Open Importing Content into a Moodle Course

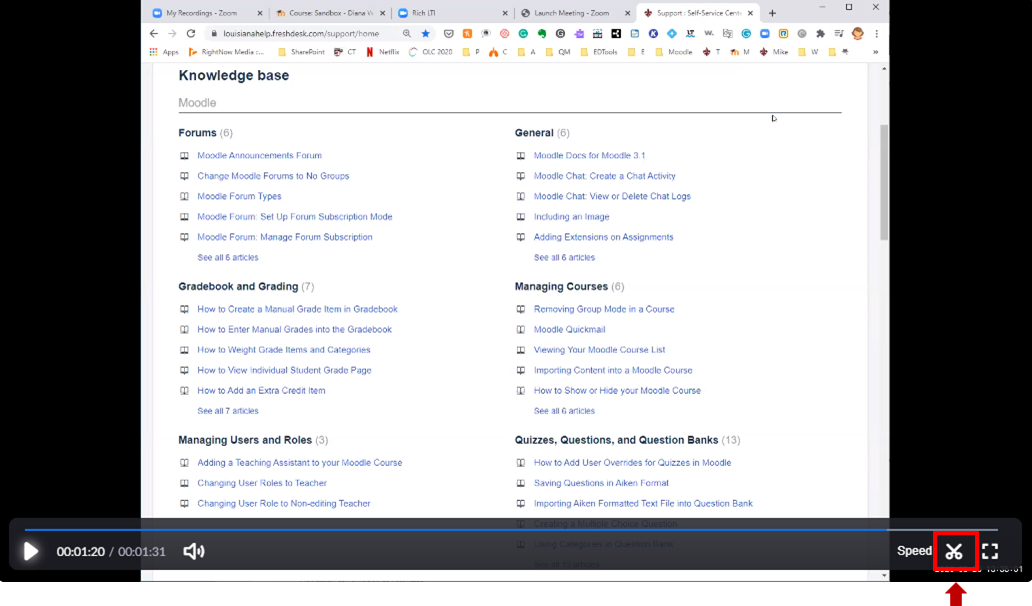click(x=613, y=370)
